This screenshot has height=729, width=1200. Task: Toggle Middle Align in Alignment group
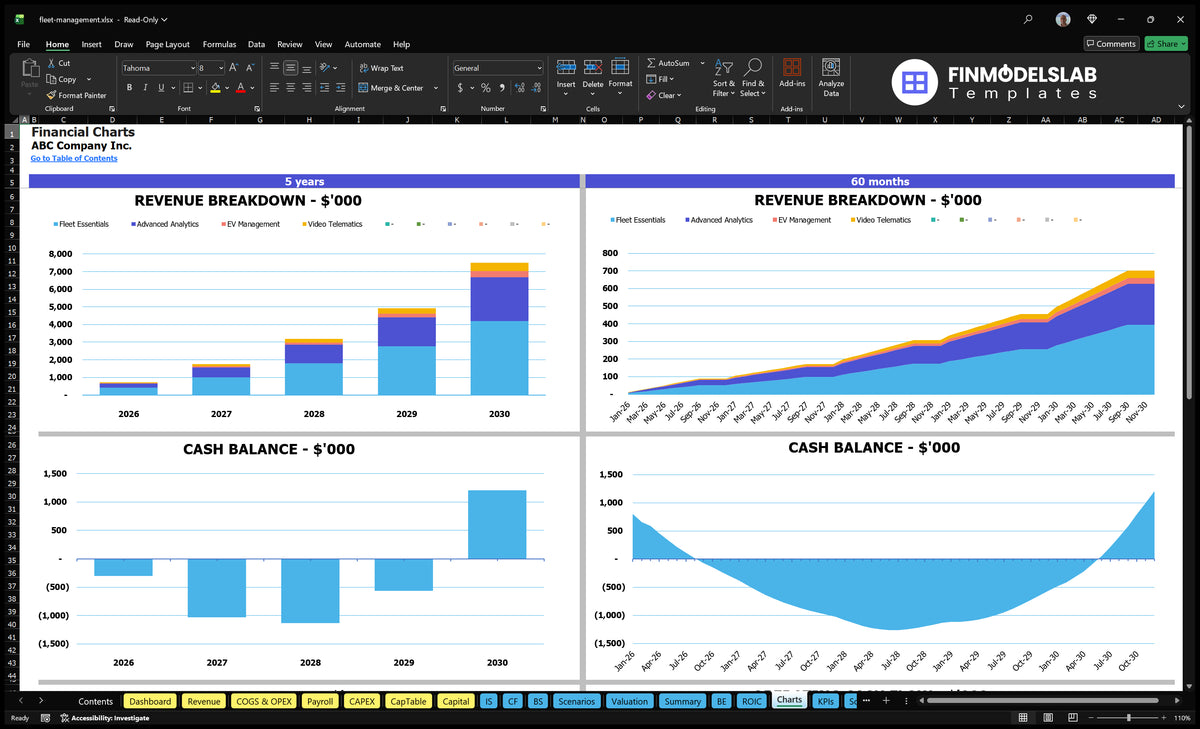pos(290,68)
